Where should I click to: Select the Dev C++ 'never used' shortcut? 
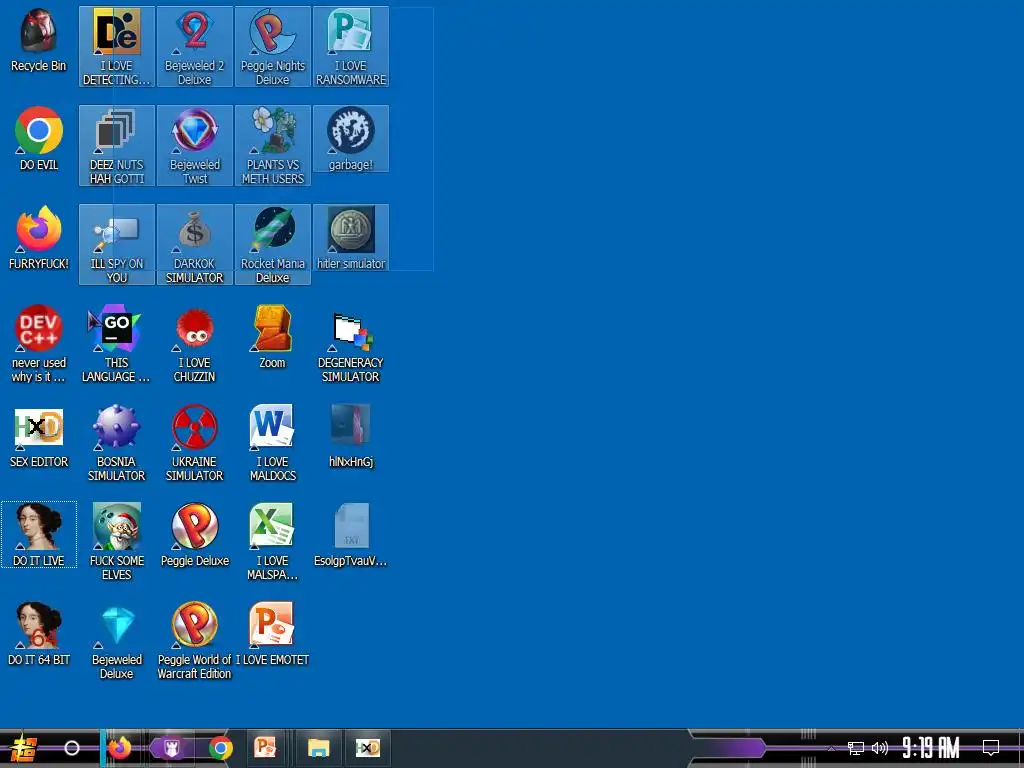click(39, 344)
